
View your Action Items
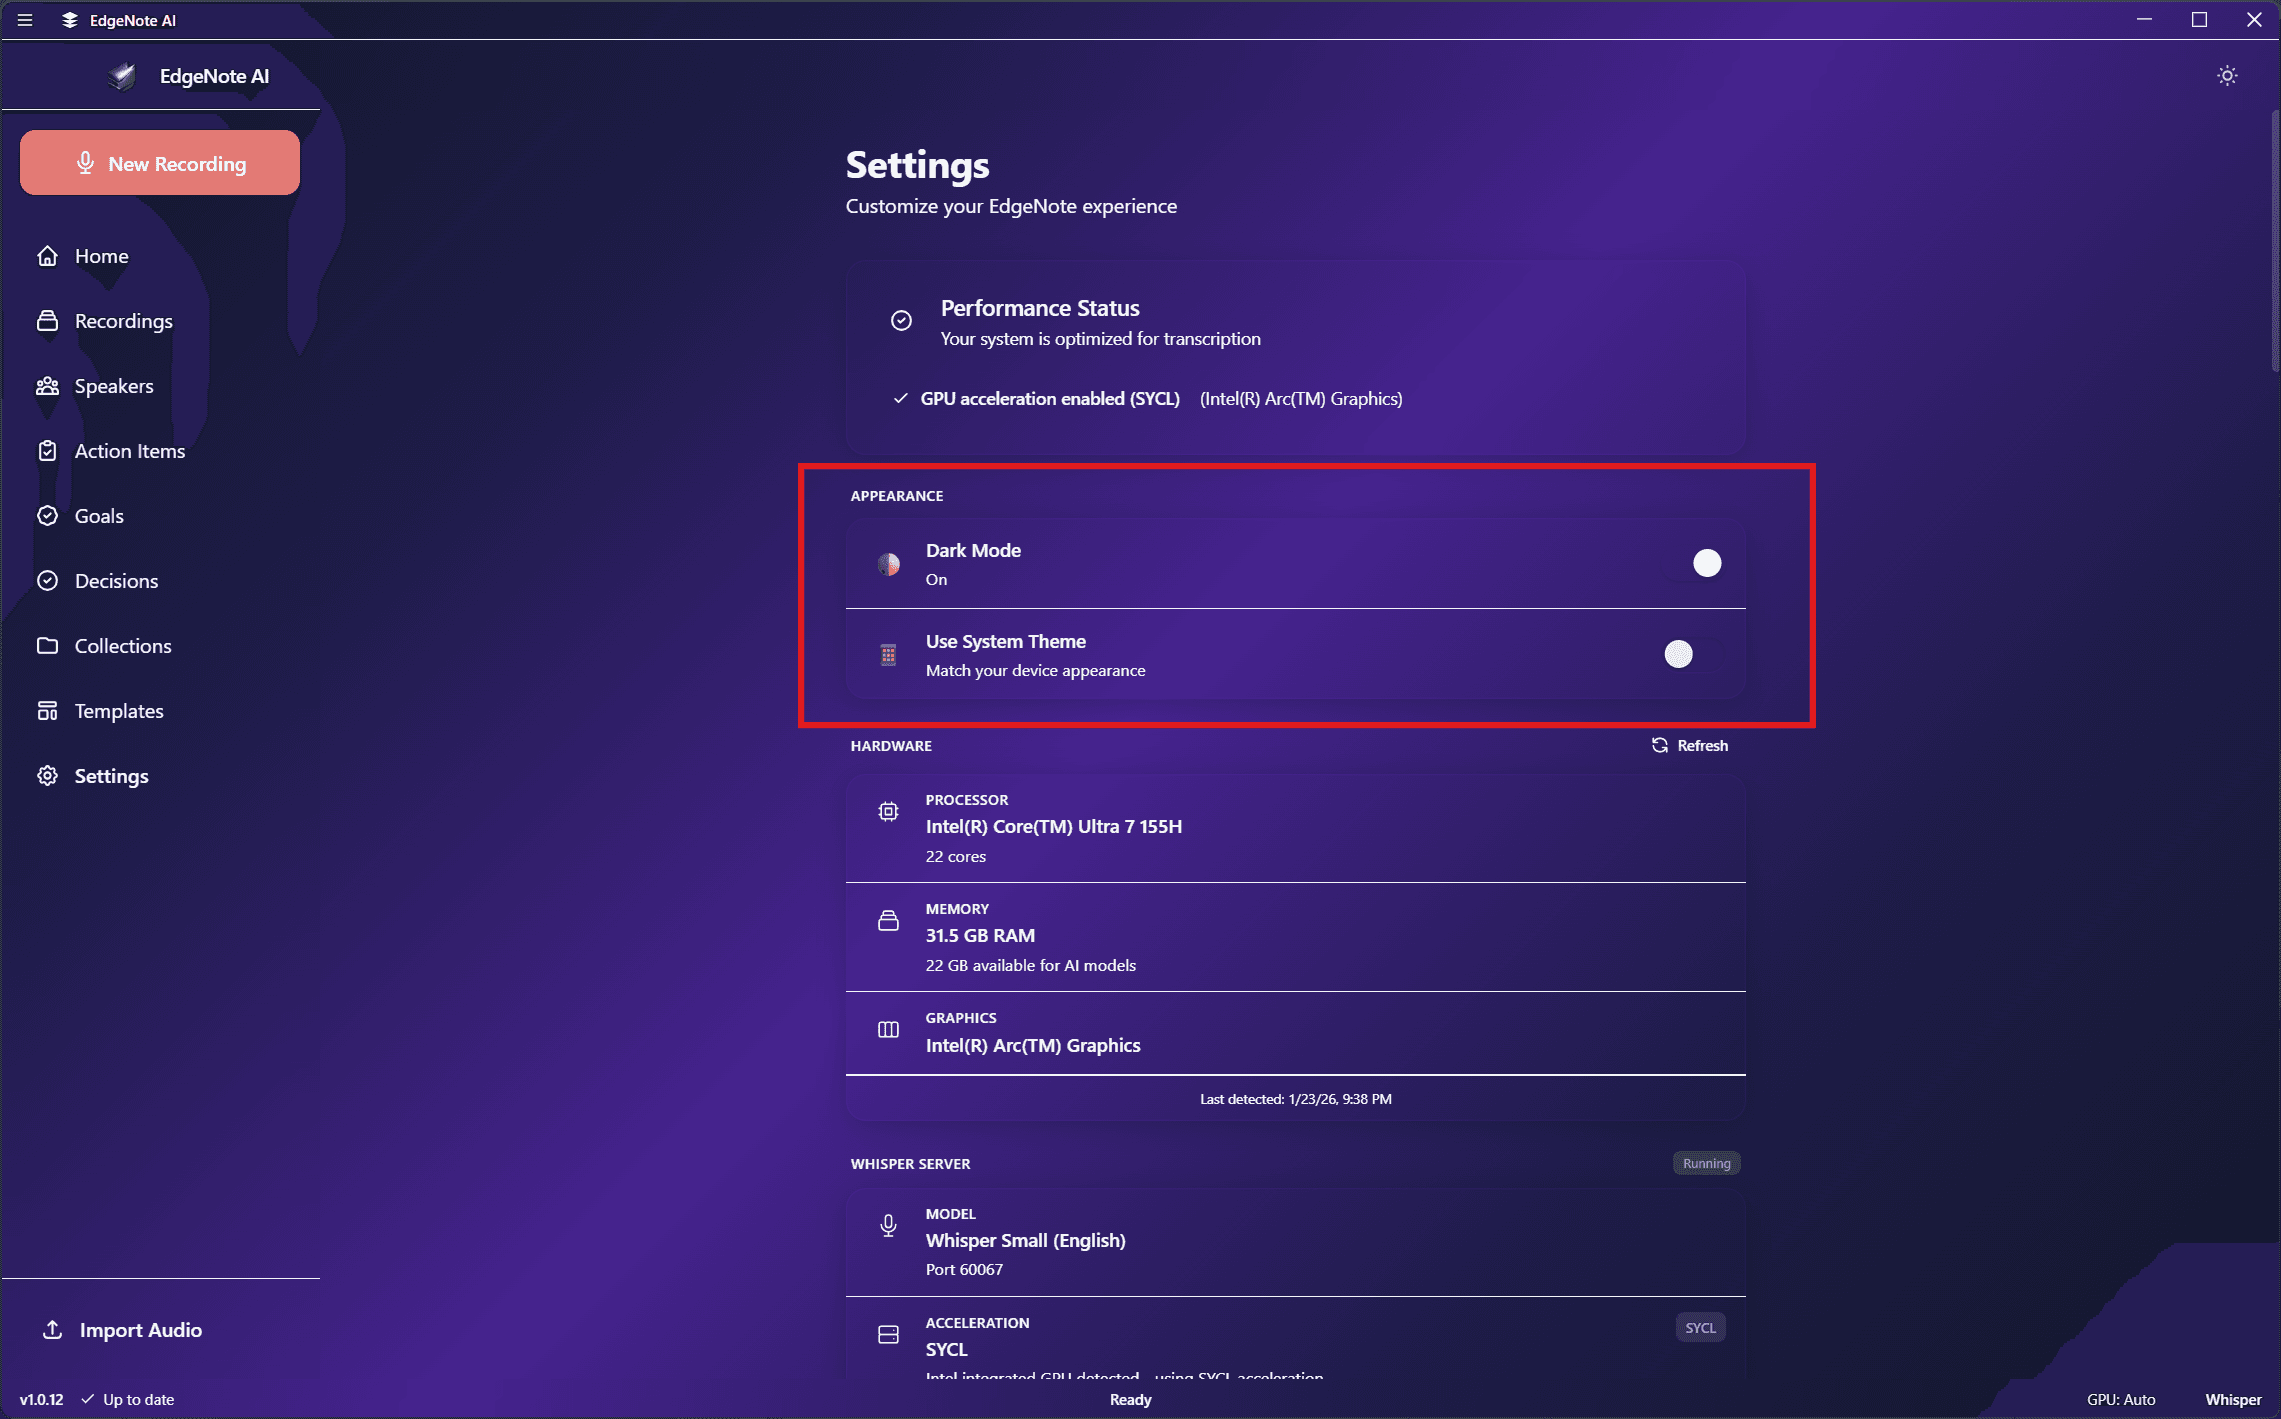tap(129, 451)
